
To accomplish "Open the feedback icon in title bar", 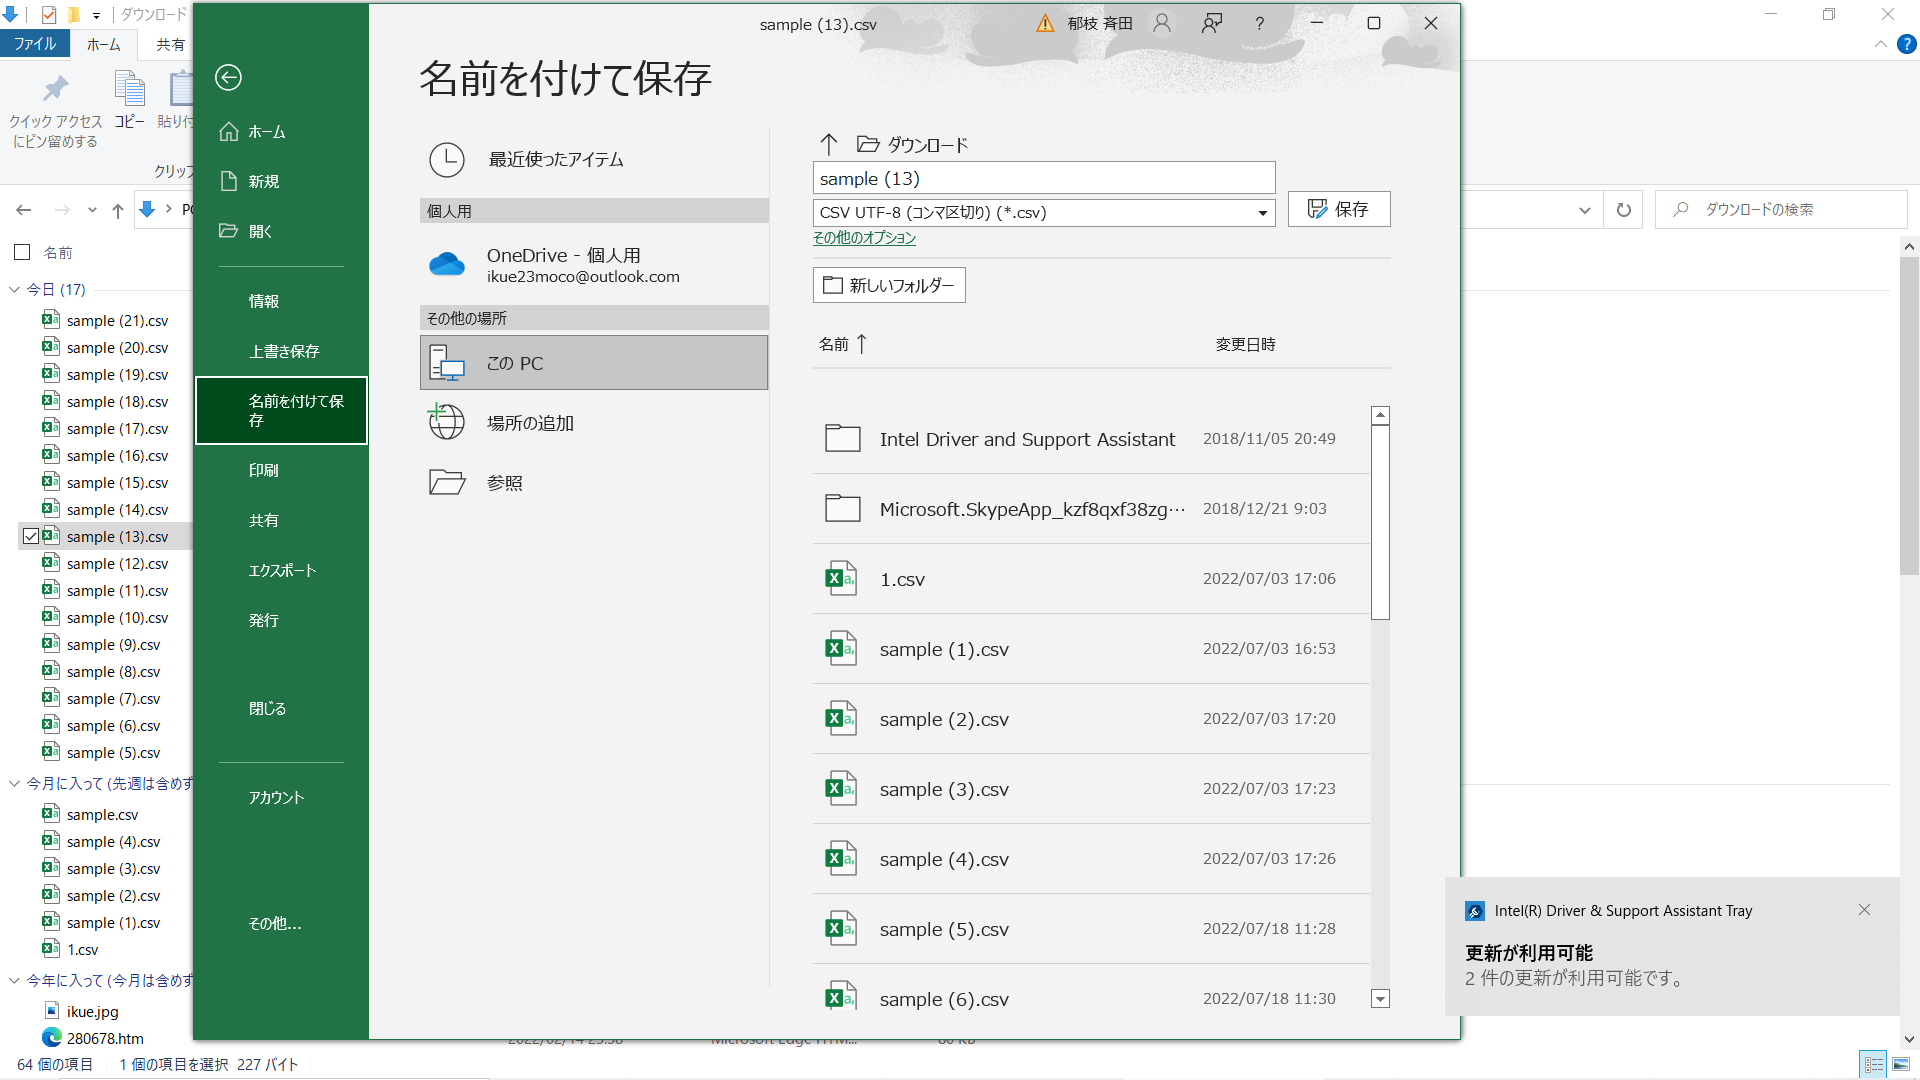I will pyautogui.click(x=1211, y=24).
